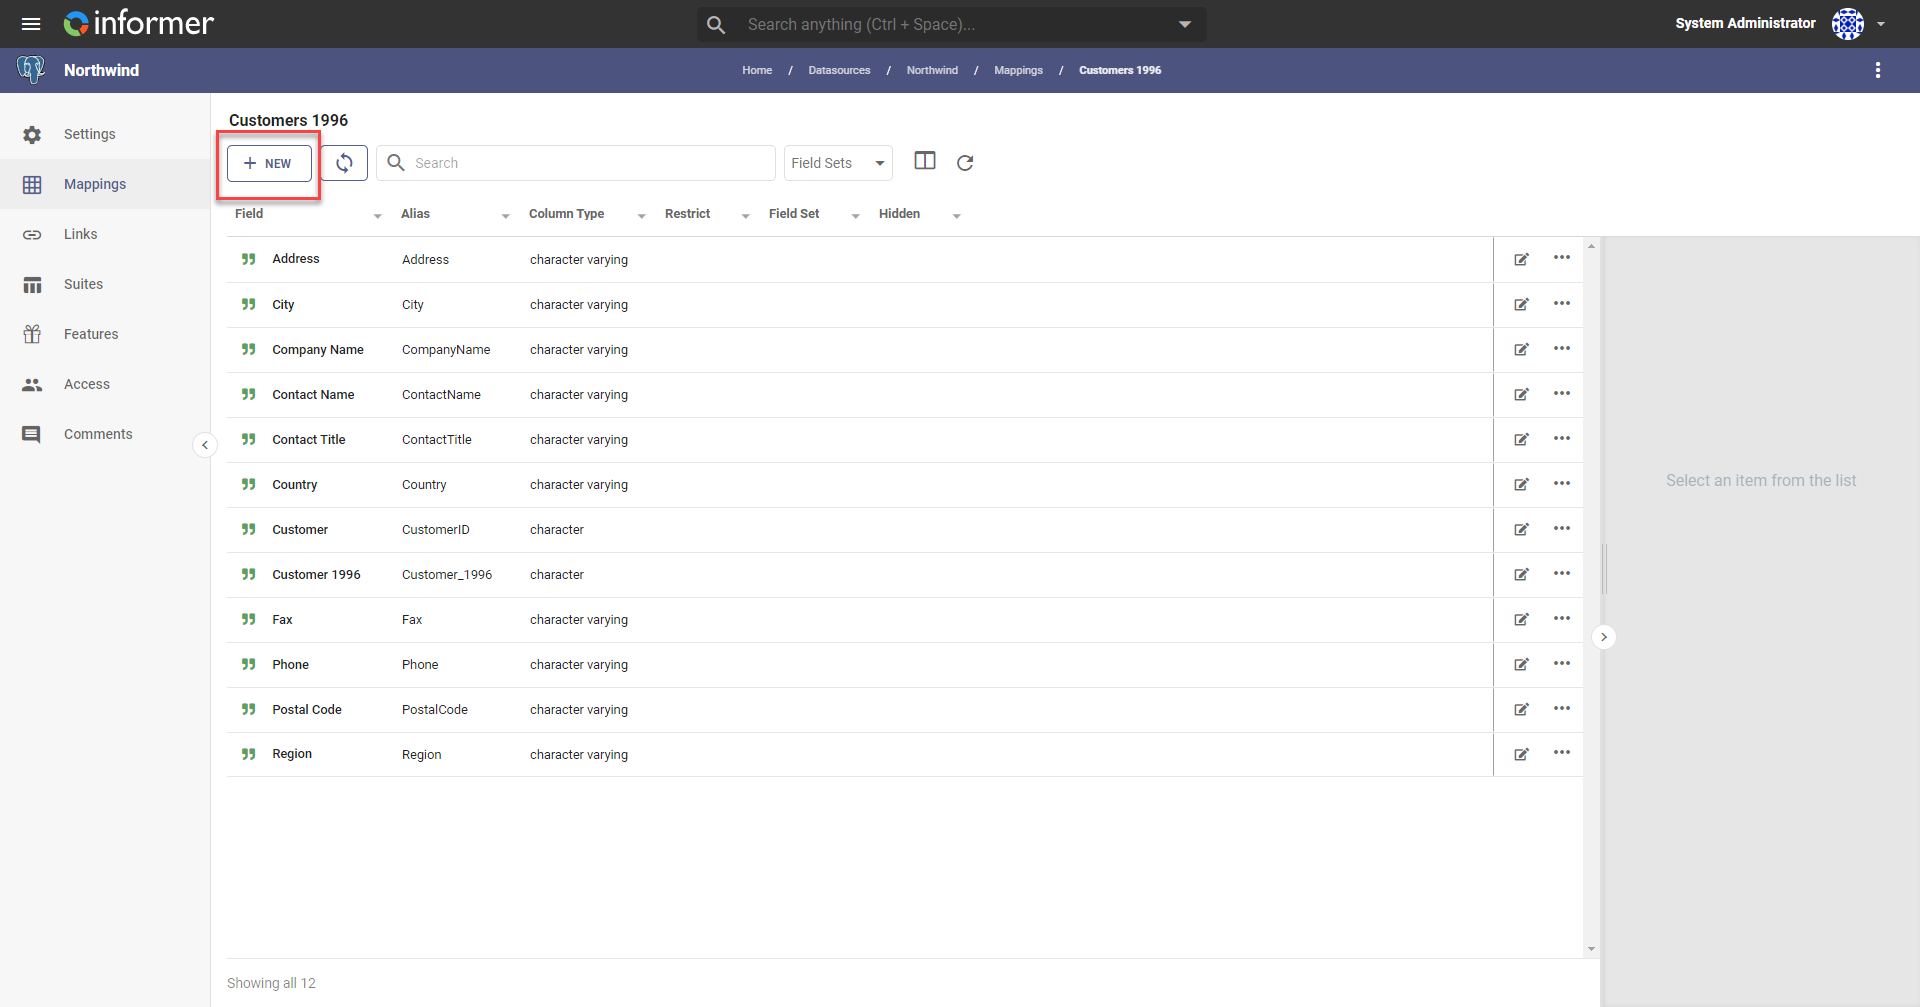Go to Mappings breadcrumb

[1018, 70]
